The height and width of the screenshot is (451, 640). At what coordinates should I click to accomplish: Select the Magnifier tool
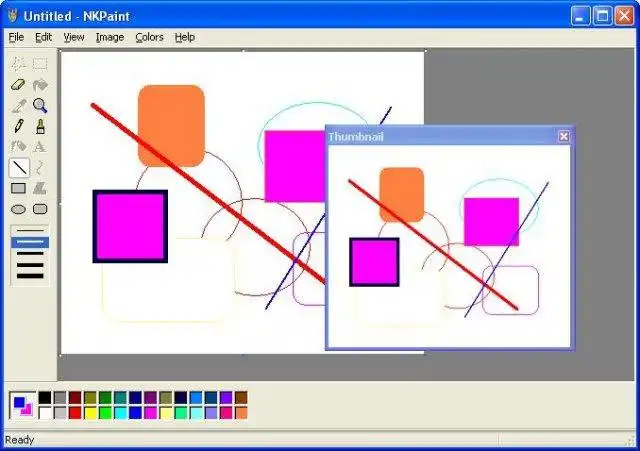pos(40,105)
